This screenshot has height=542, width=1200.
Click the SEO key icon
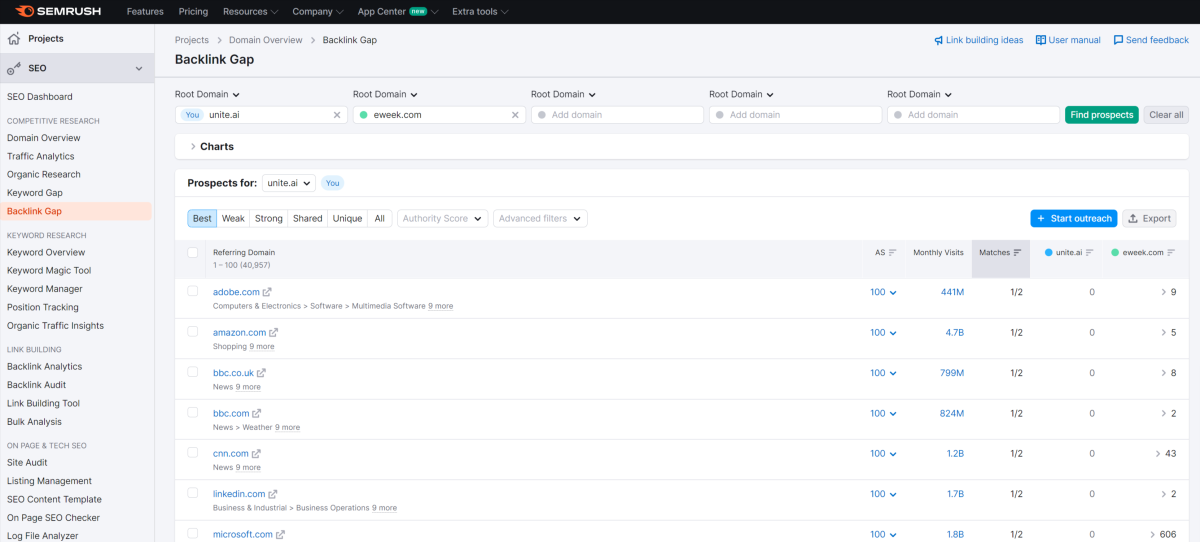(x=14, y=68)
